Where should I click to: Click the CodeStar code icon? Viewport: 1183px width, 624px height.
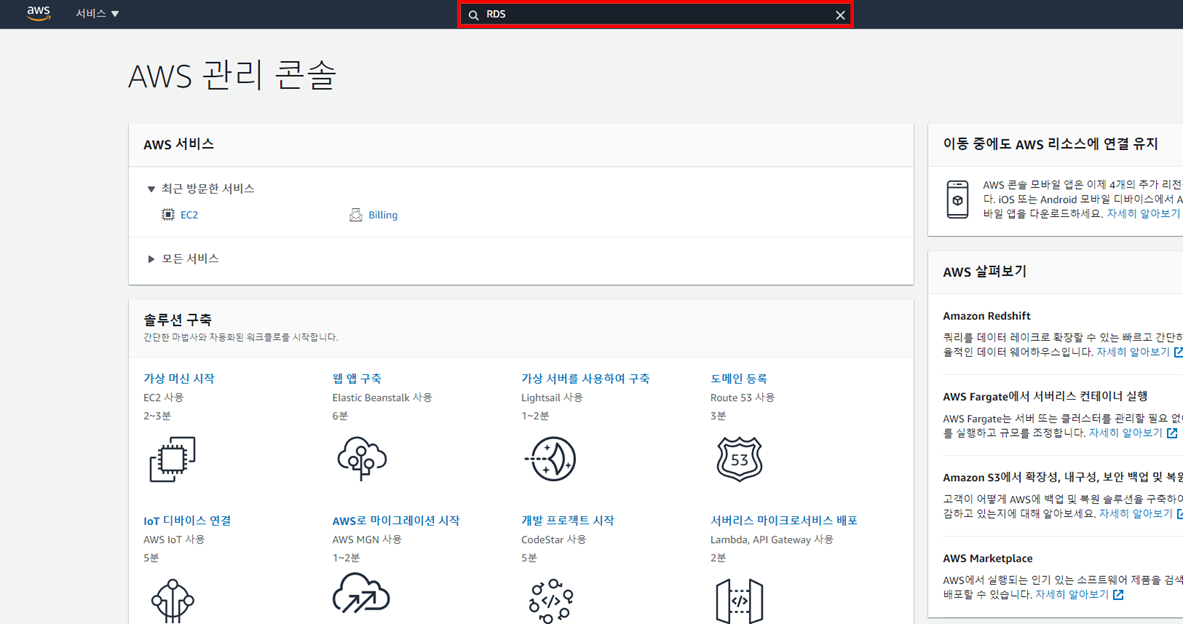[551, 601]
